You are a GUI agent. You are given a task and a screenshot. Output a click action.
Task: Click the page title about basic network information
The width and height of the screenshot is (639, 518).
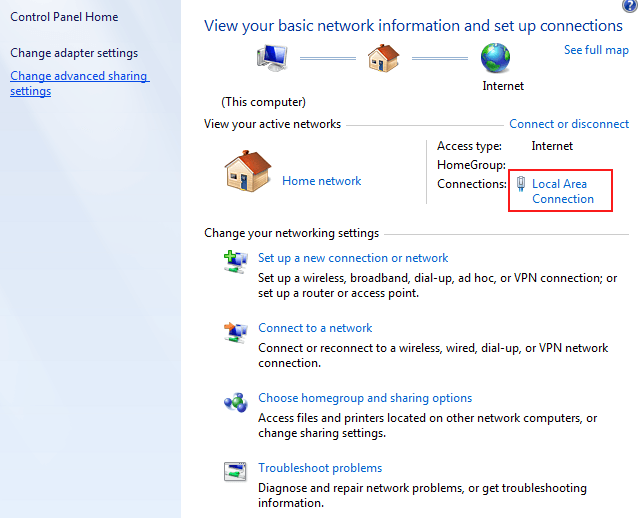coord(413,26)
